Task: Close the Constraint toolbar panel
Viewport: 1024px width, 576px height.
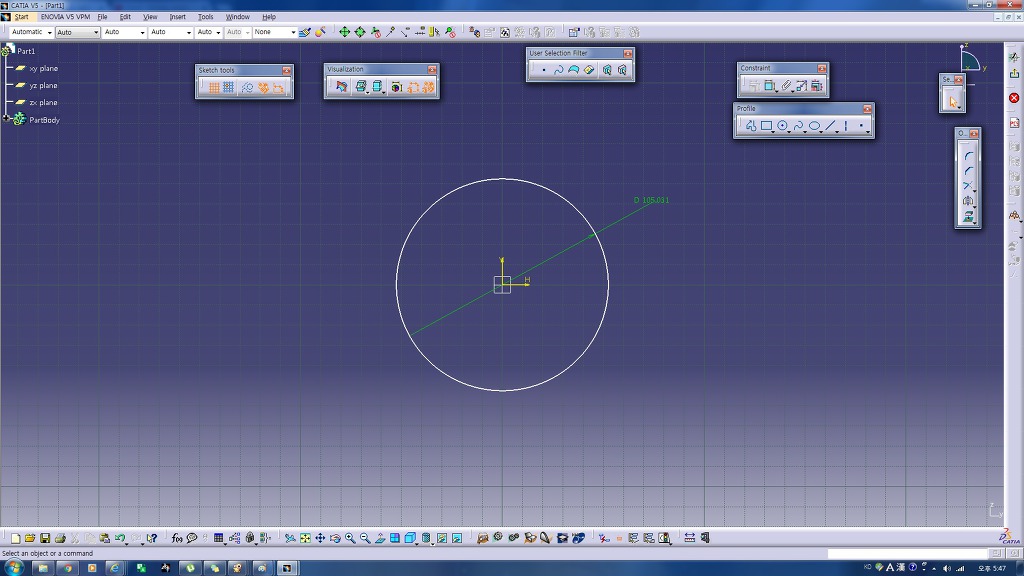Action: (822, 68)
